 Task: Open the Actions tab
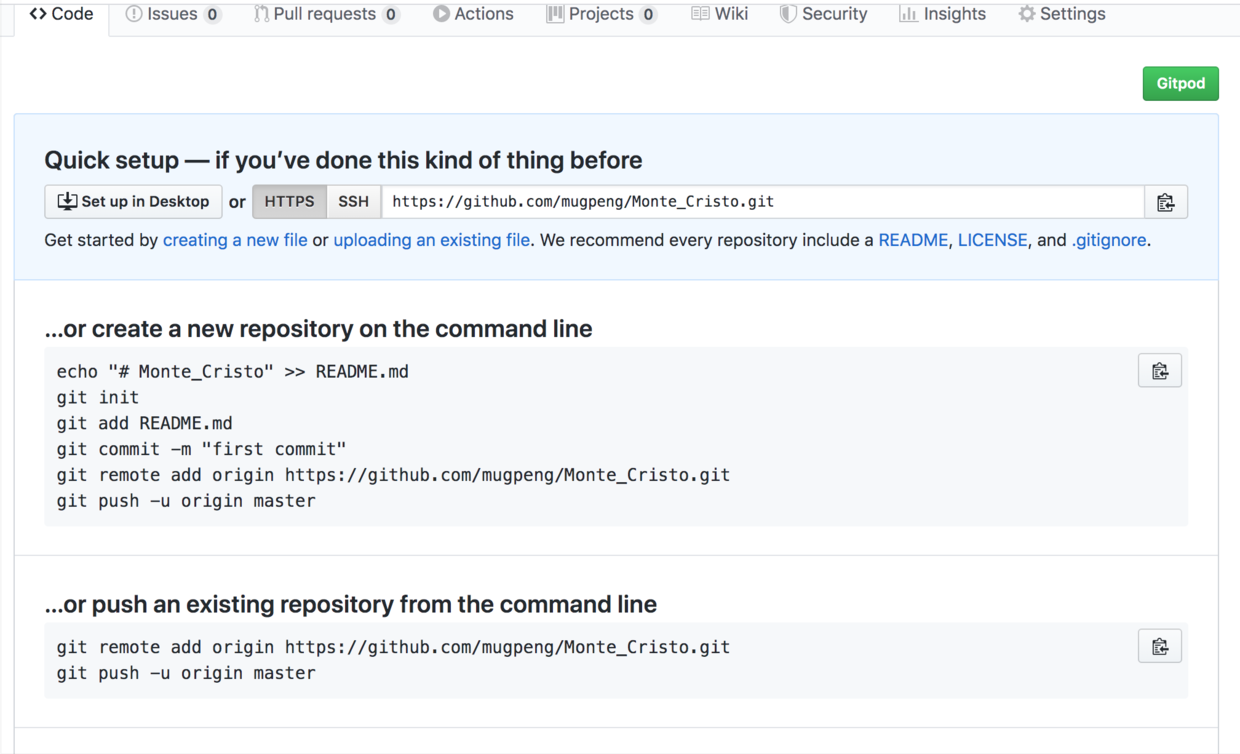click(473, 14)
